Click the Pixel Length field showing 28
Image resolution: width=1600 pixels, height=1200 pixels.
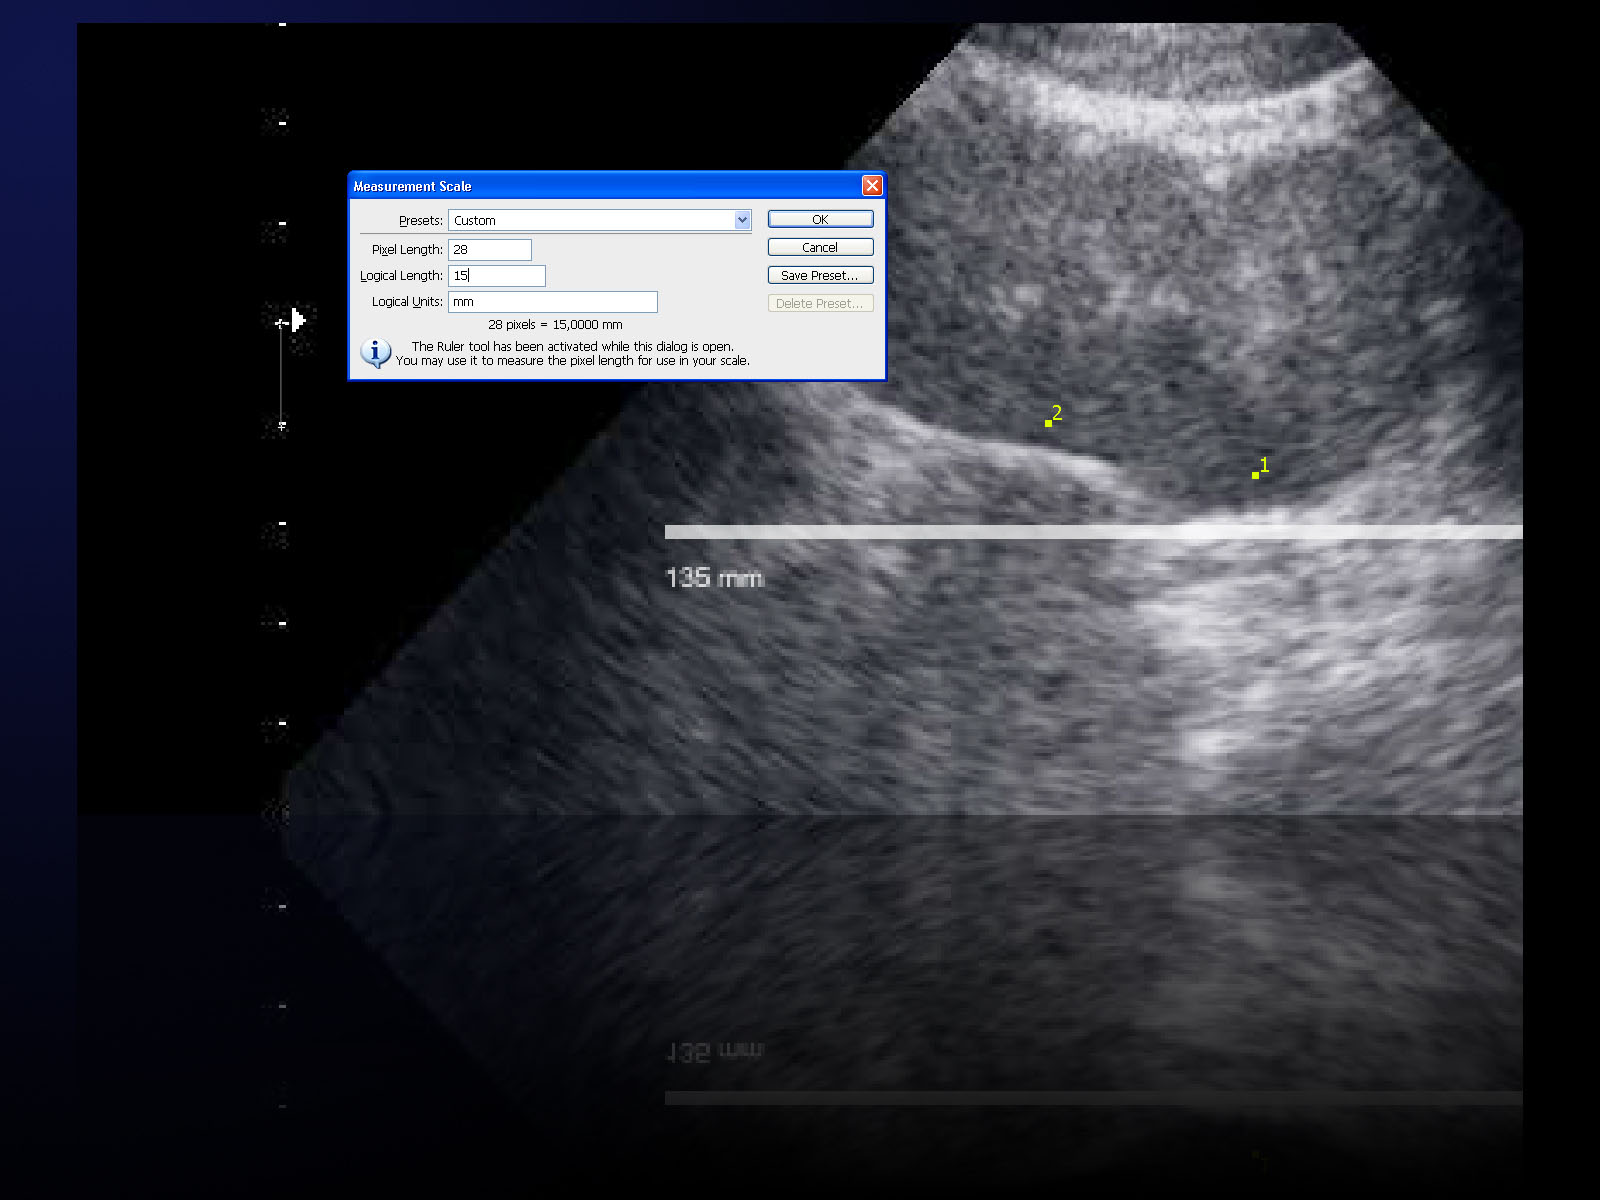(x=490, y=249)
